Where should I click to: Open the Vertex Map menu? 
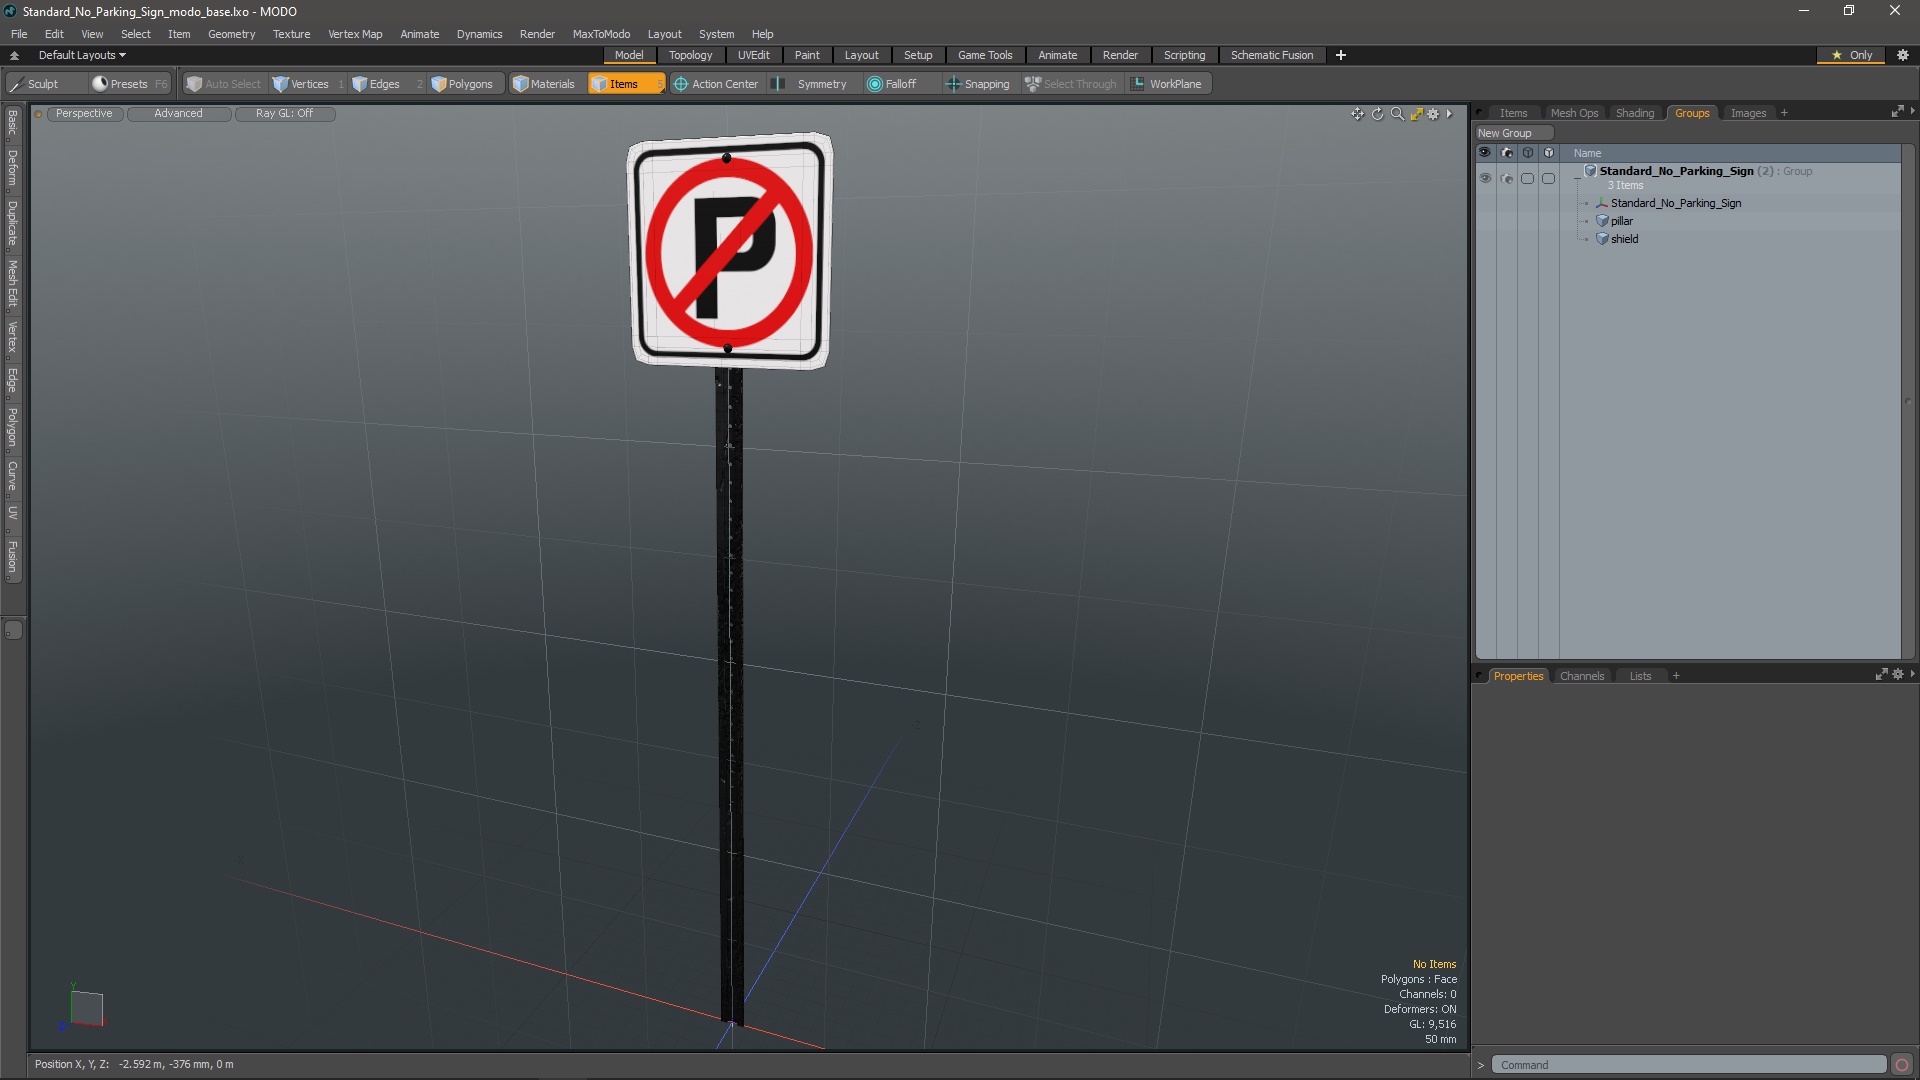click(355, 34)
